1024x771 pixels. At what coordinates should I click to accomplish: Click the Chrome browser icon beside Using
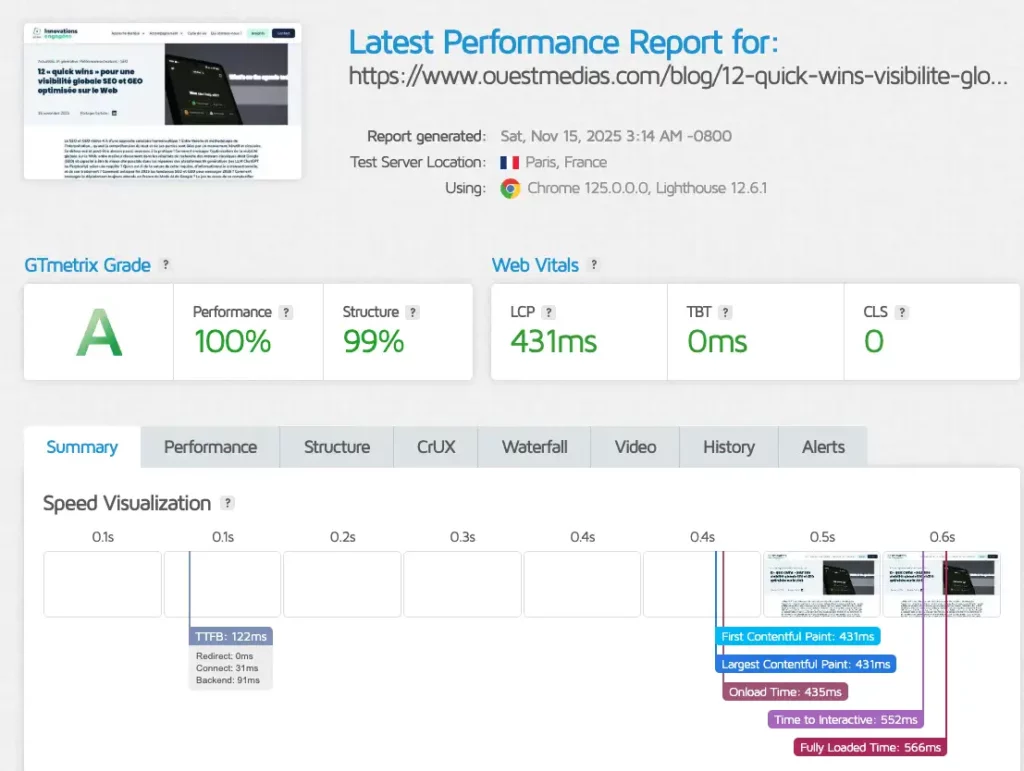click(x=510, y=188)
